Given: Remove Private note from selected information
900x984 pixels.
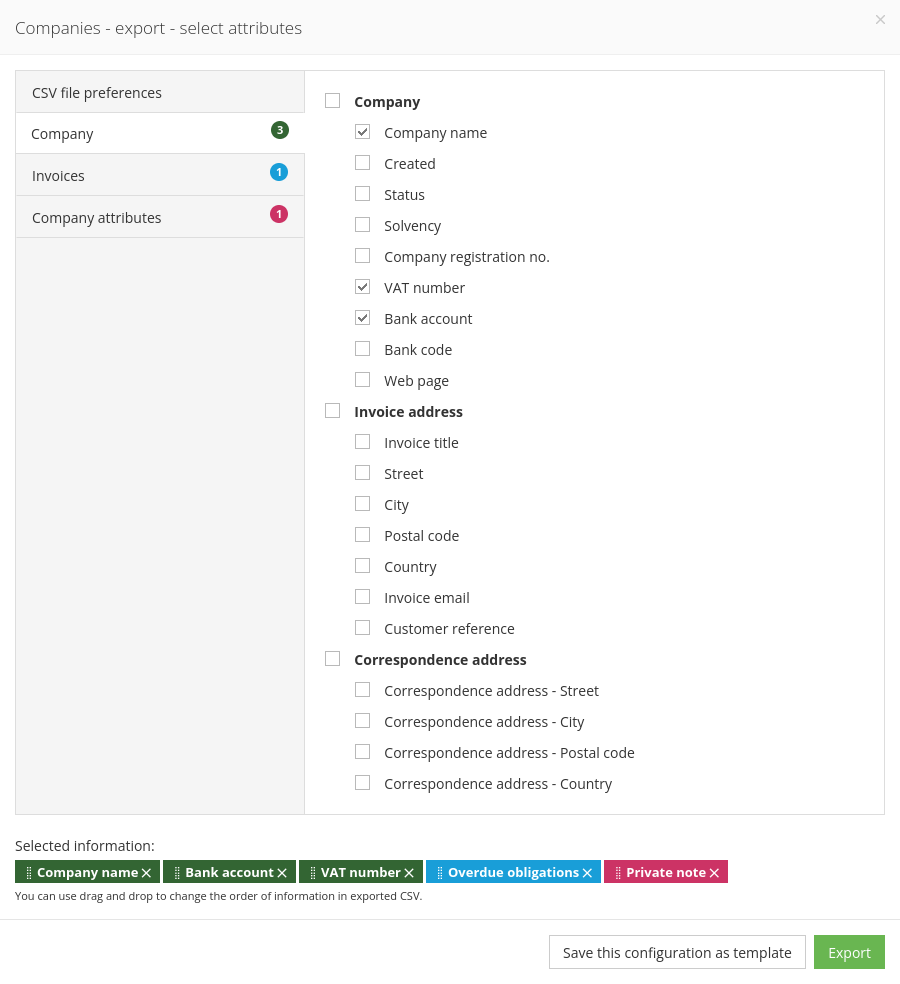Looking at the screenshot, I should [x=715, y=872].
